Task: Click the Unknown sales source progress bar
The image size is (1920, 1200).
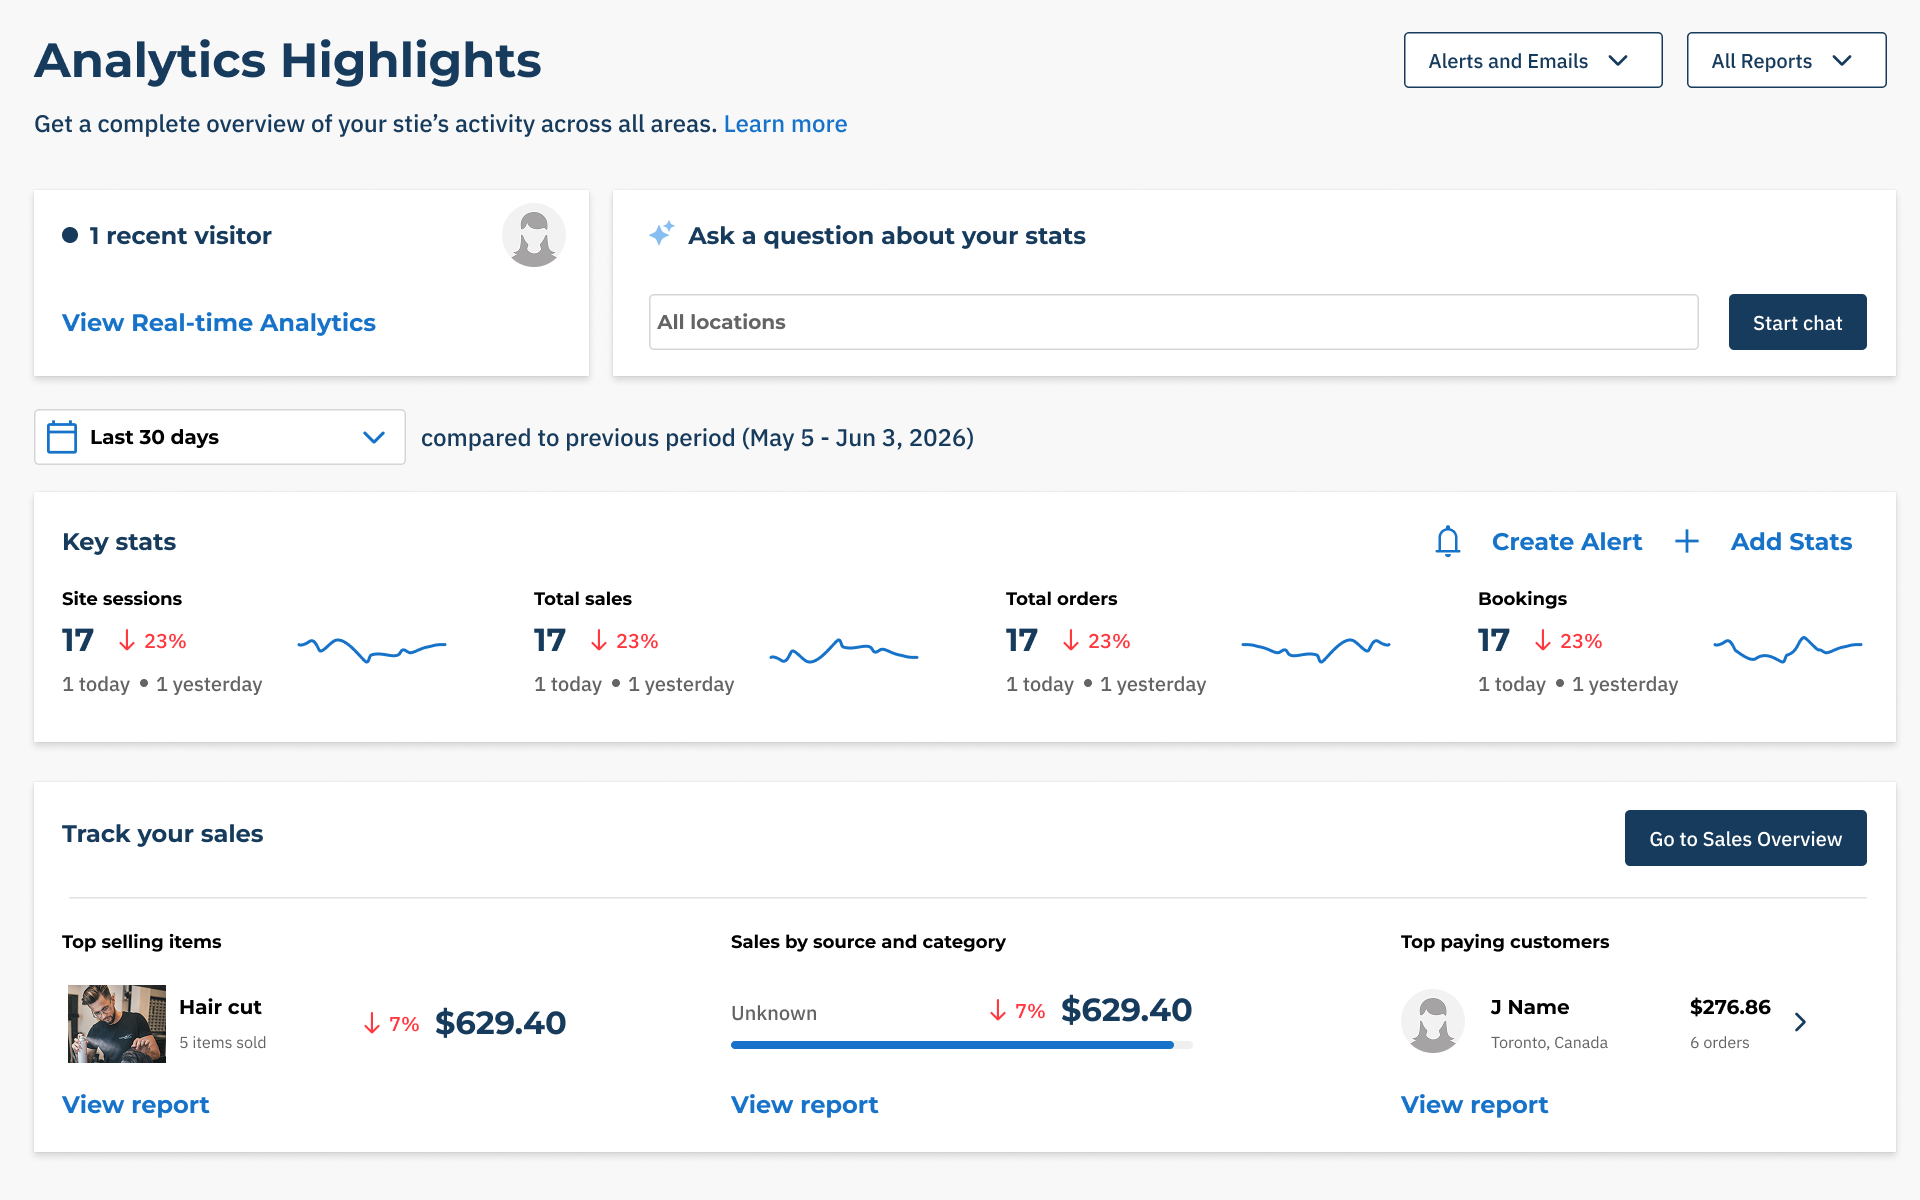Action: click(x=961, y=1045)
